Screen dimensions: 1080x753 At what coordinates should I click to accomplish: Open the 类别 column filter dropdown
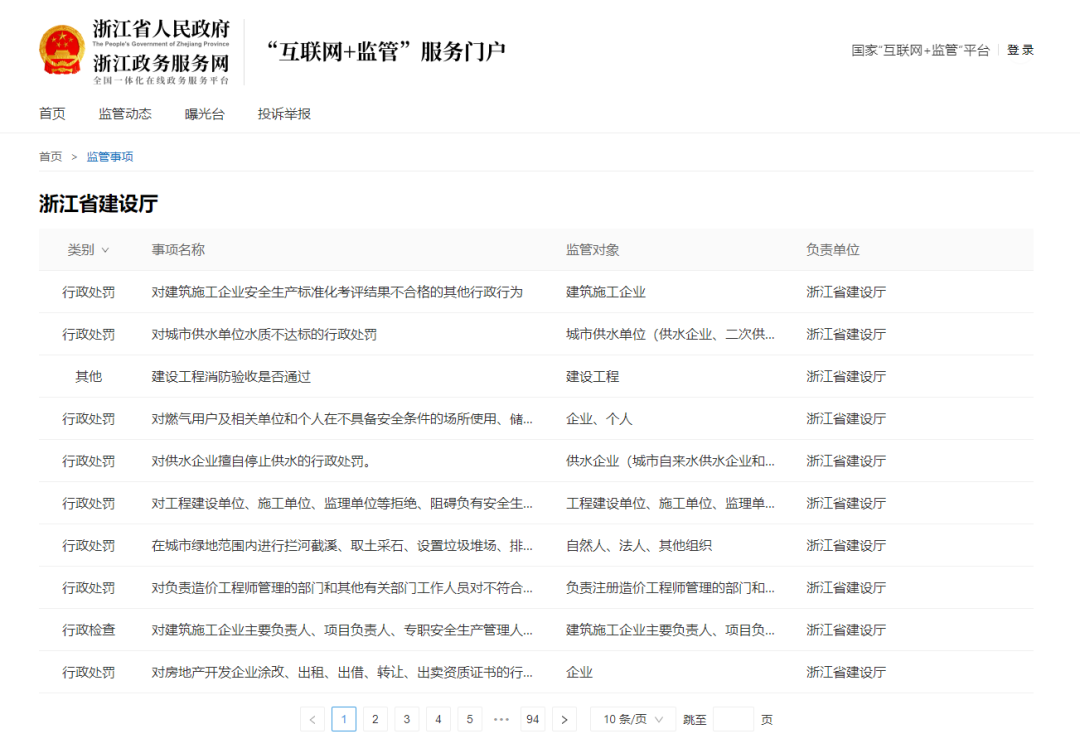tap(88, 250)
